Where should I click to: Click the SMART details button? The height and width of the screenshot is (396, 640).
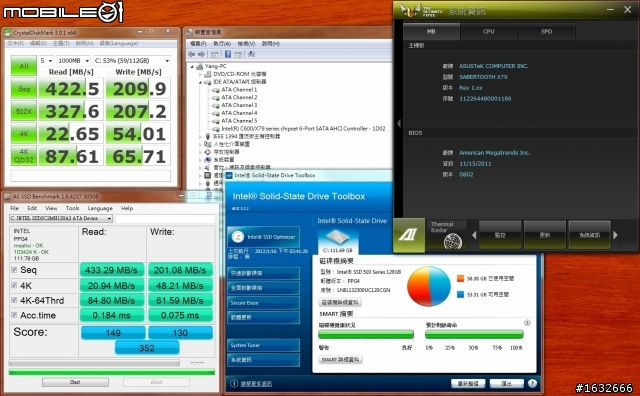[x=340, y=360]
